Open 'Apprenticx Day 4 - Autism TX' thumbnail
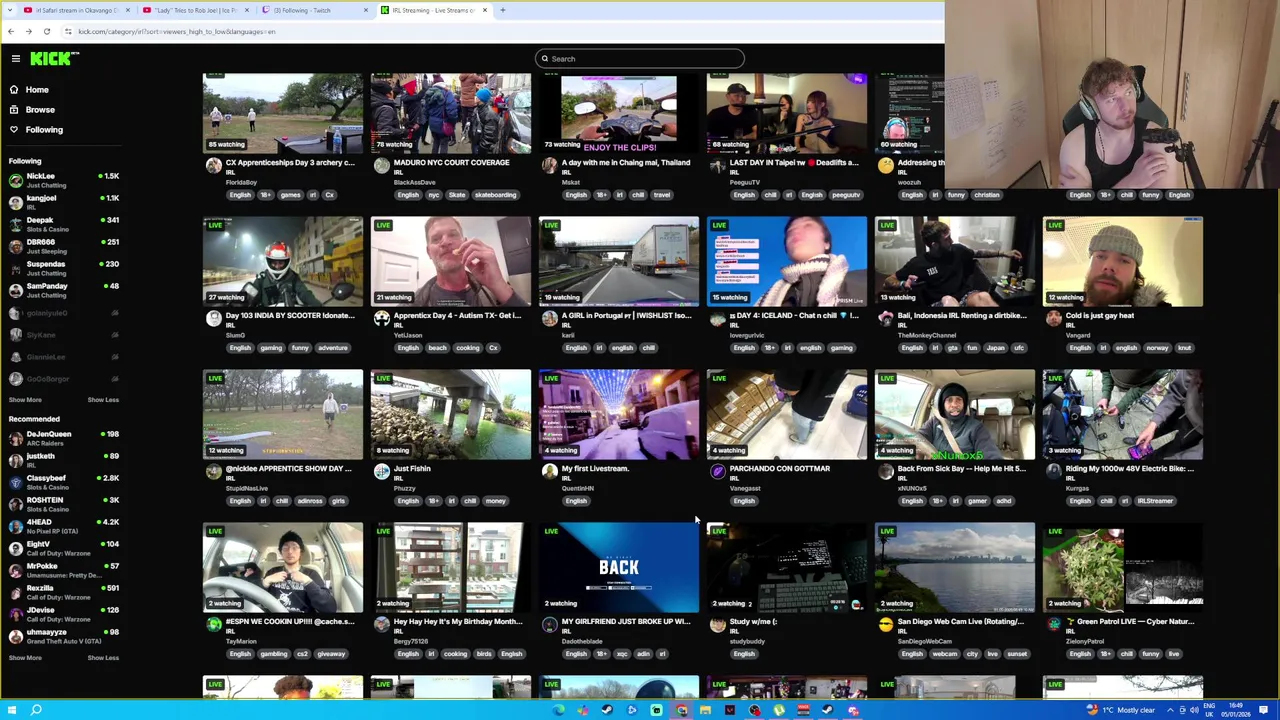The image size is (1280, 720). 451,261
